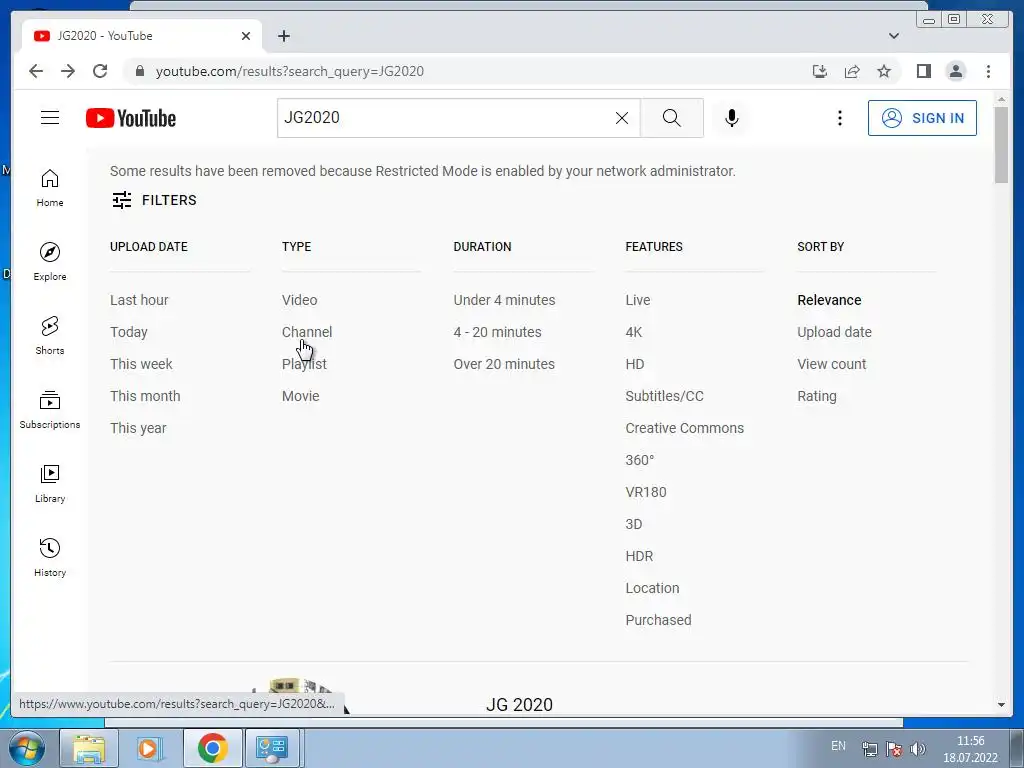This screenshot has height=768, width=1024.
Task: Start voice search with the microphone icon
Action: [731, 118]
